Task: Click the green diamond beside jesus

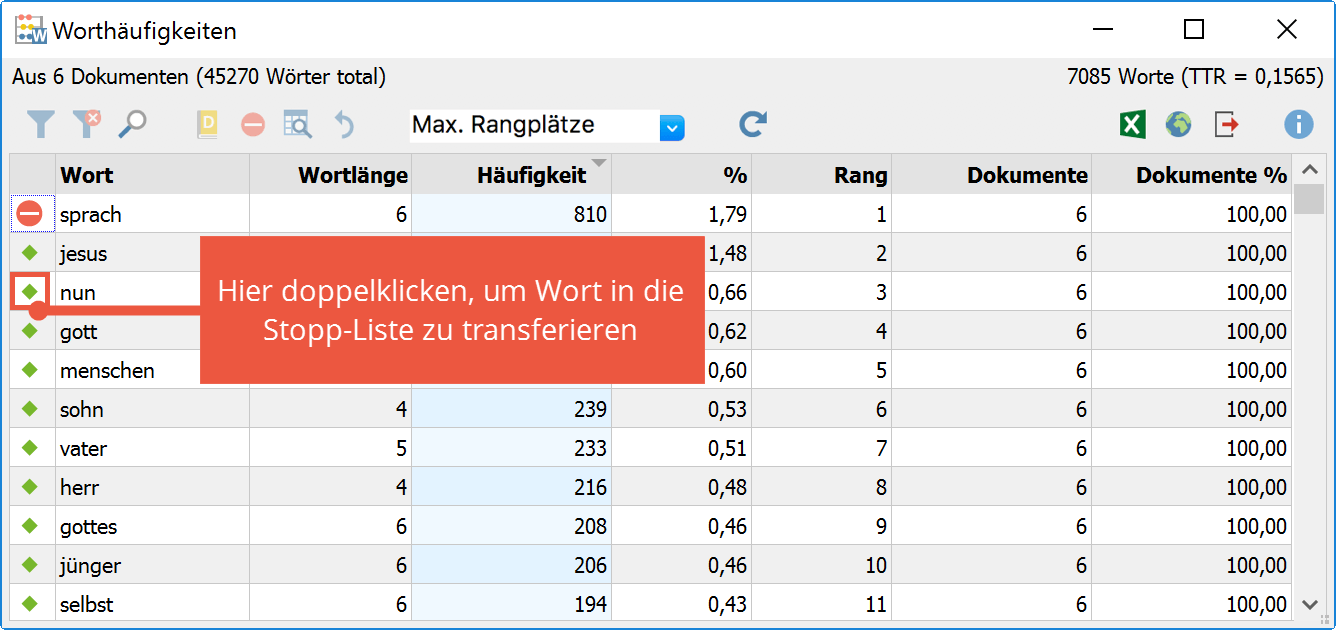Action: click(x=30, y=252)
